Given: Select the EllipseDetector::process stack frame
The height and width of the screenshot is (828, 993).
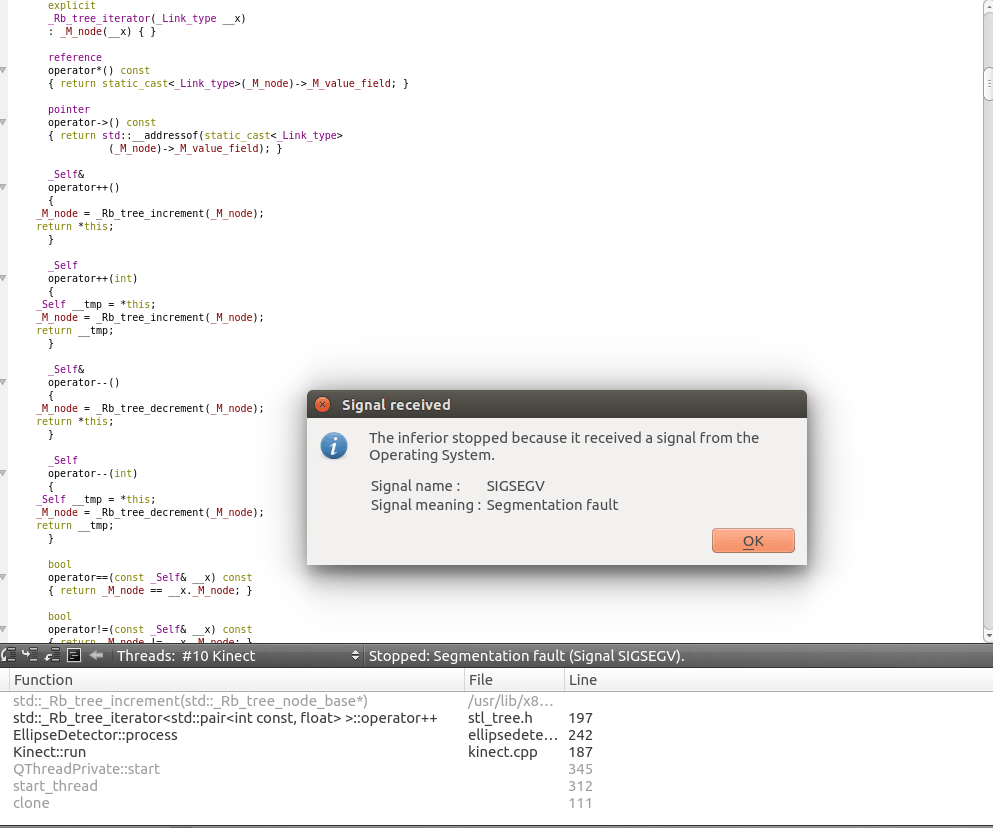Looking at the screenshot, I should tap(95, 735).
